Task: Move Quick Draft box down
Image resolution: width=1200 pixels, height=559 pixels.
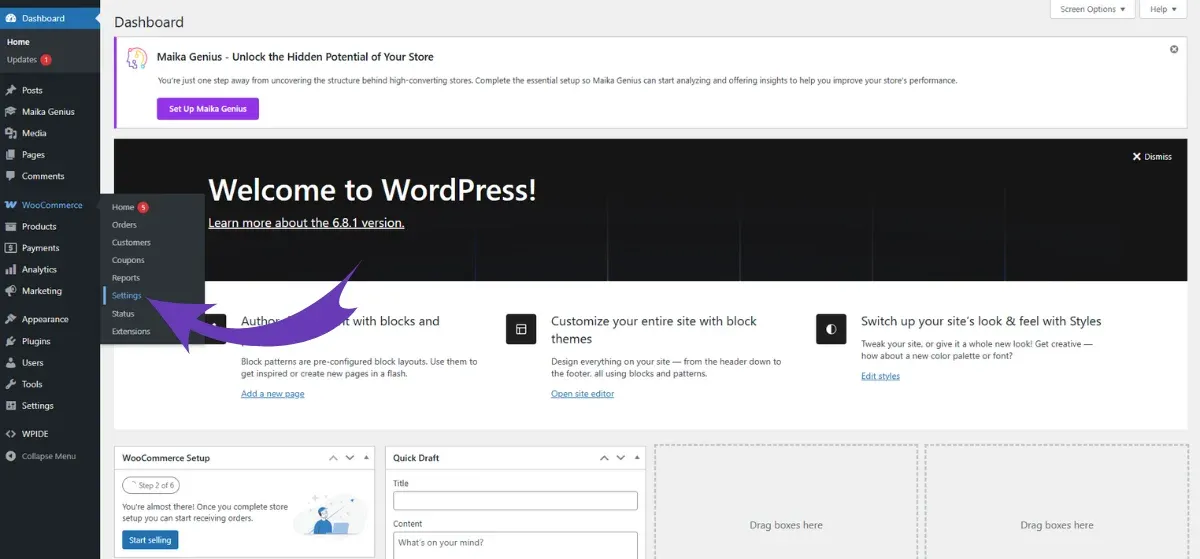Action: pos(620,458)
